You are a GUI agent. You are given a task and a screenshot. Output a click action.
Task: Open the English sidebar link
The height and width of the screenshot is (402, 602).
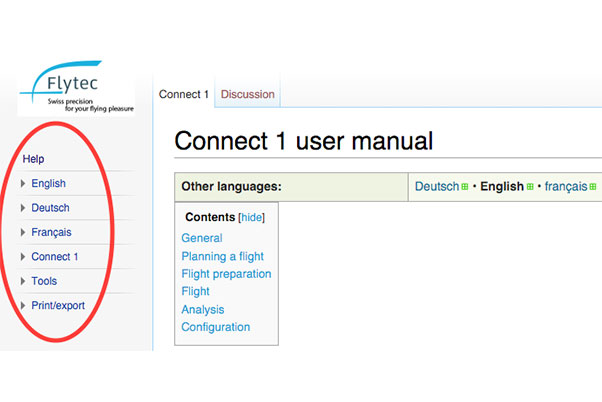[48, 184]
